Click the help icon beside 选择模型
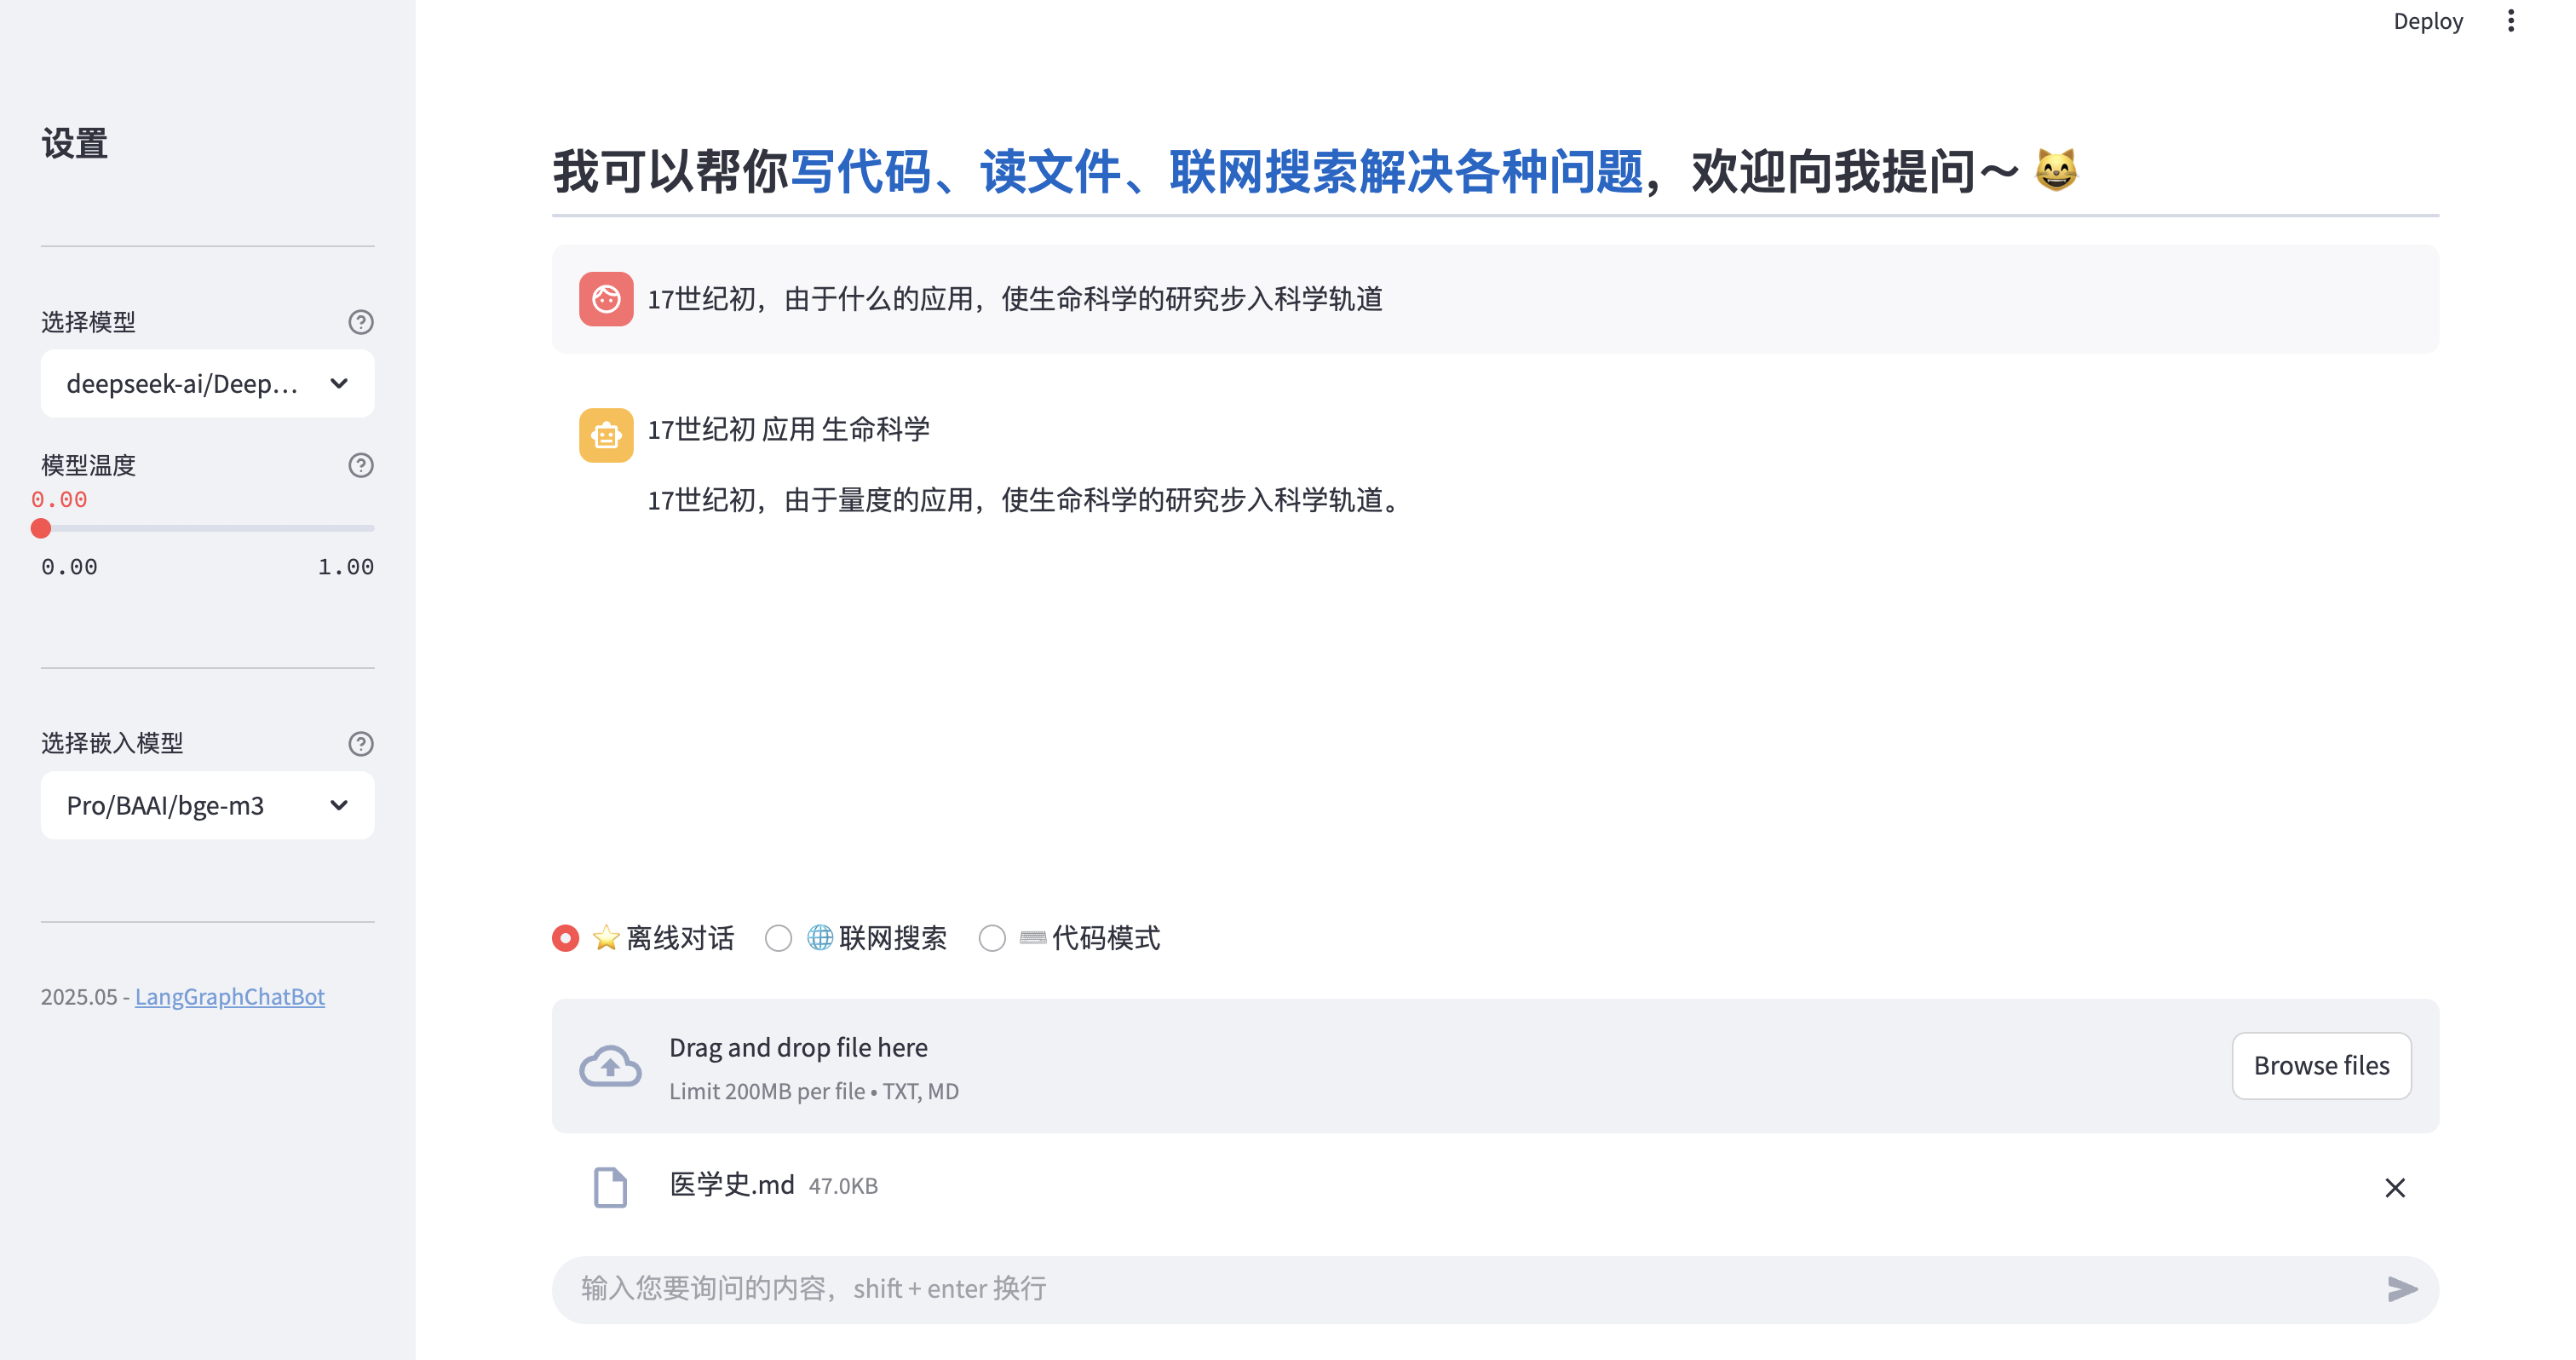Screen dimensions: 2576x1360 [x=360, y=322]
